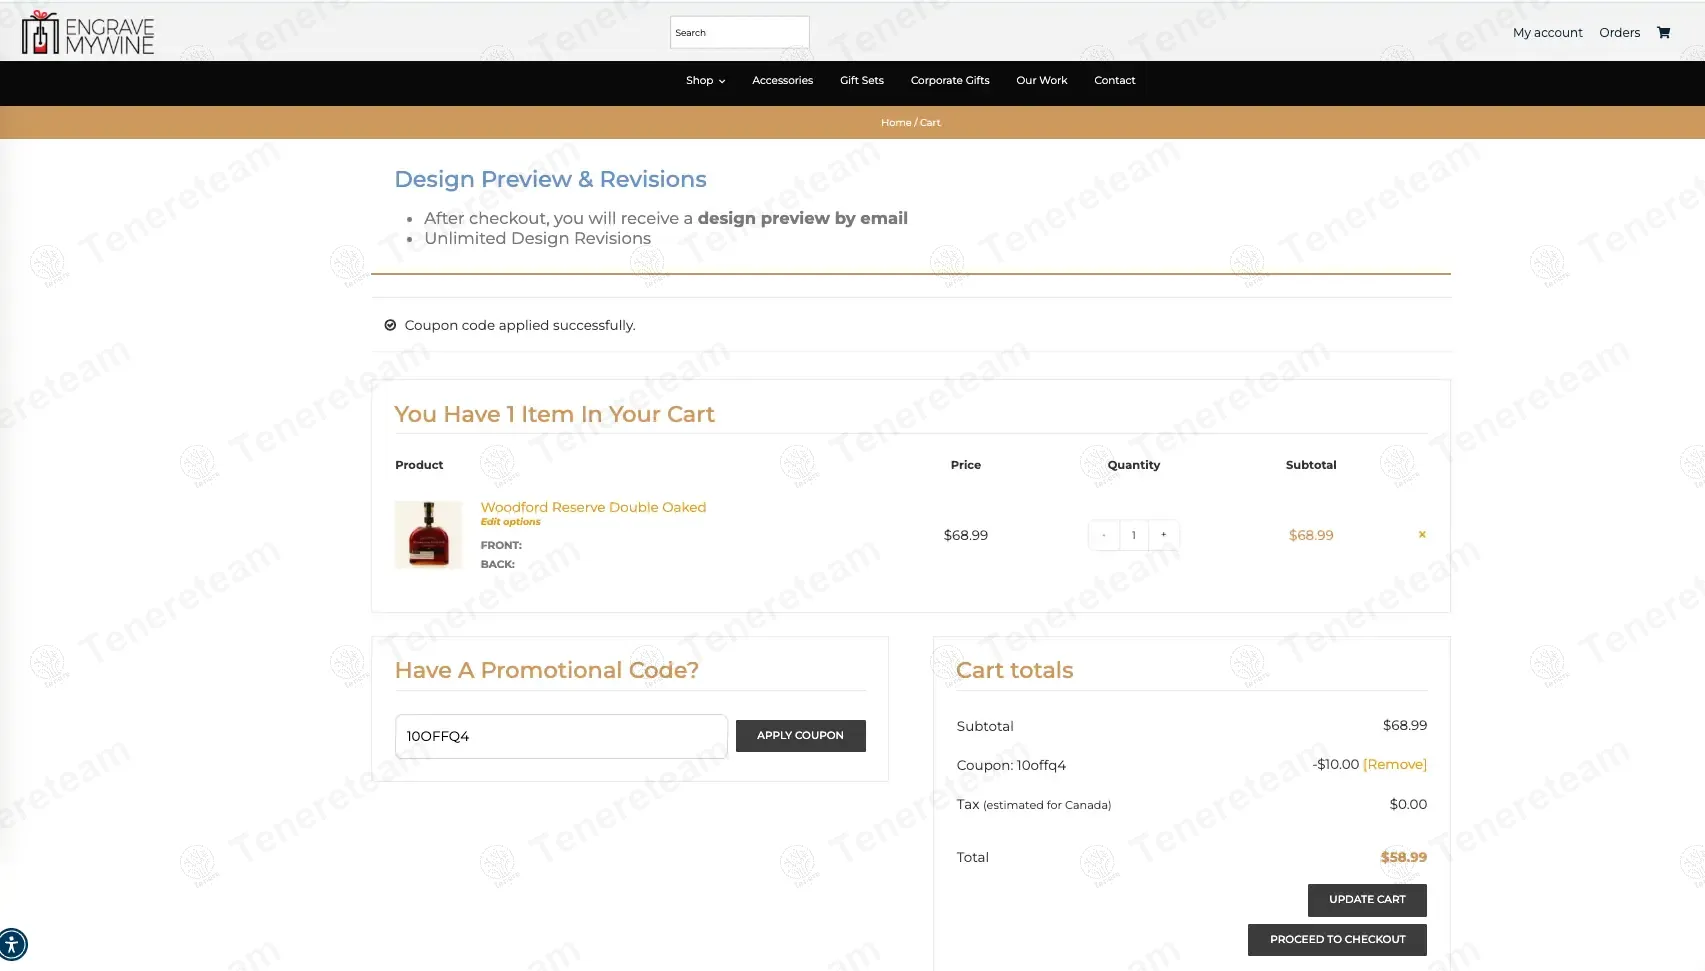The width and height of the screenshot is (1705, 971).
Task: Remove the 10offq4 coupon
Action: [1394, 764]
